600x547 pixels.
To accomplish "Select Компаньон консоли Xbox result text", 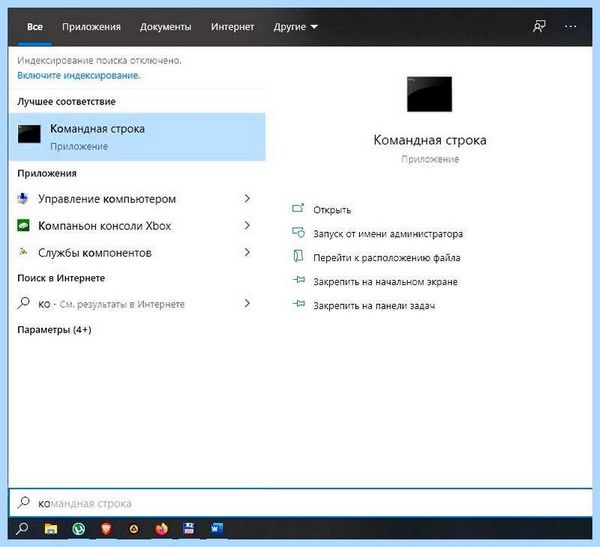I will pyautogui.click(x=104, y=226).
